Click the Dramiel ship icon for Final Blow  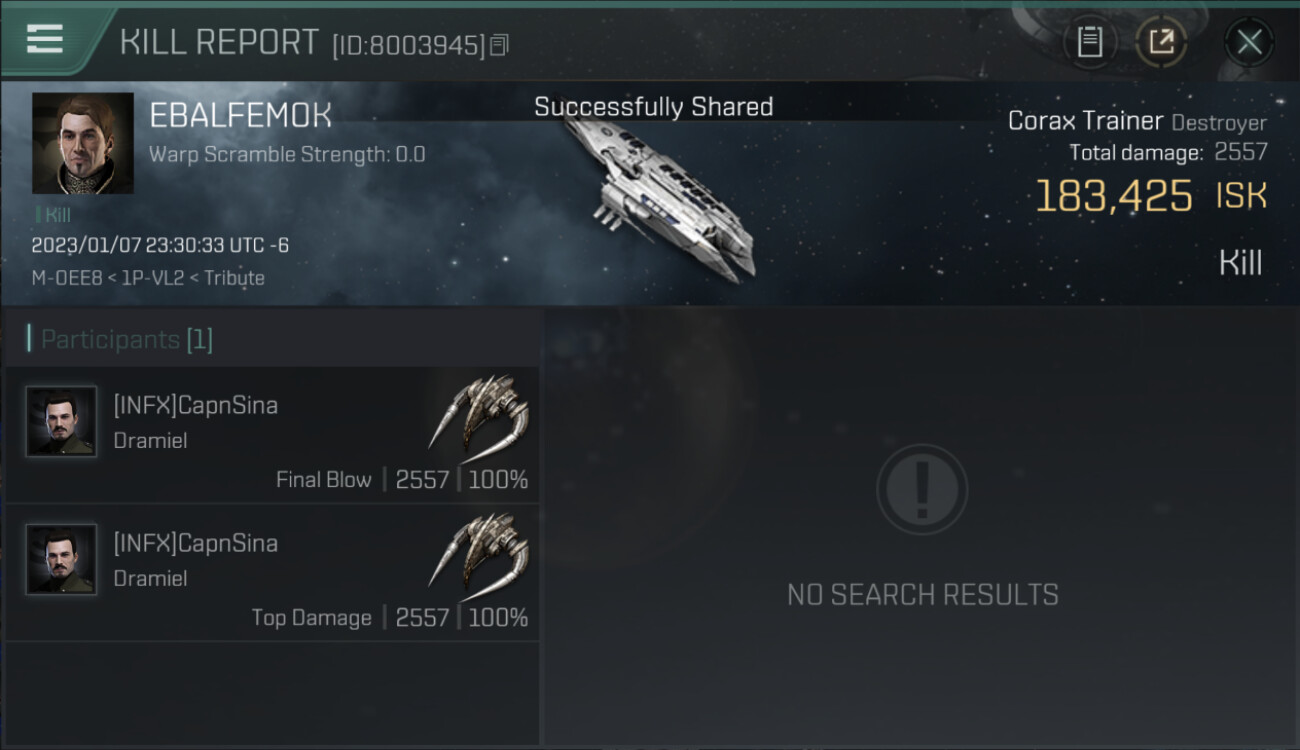tap(479, 412)
